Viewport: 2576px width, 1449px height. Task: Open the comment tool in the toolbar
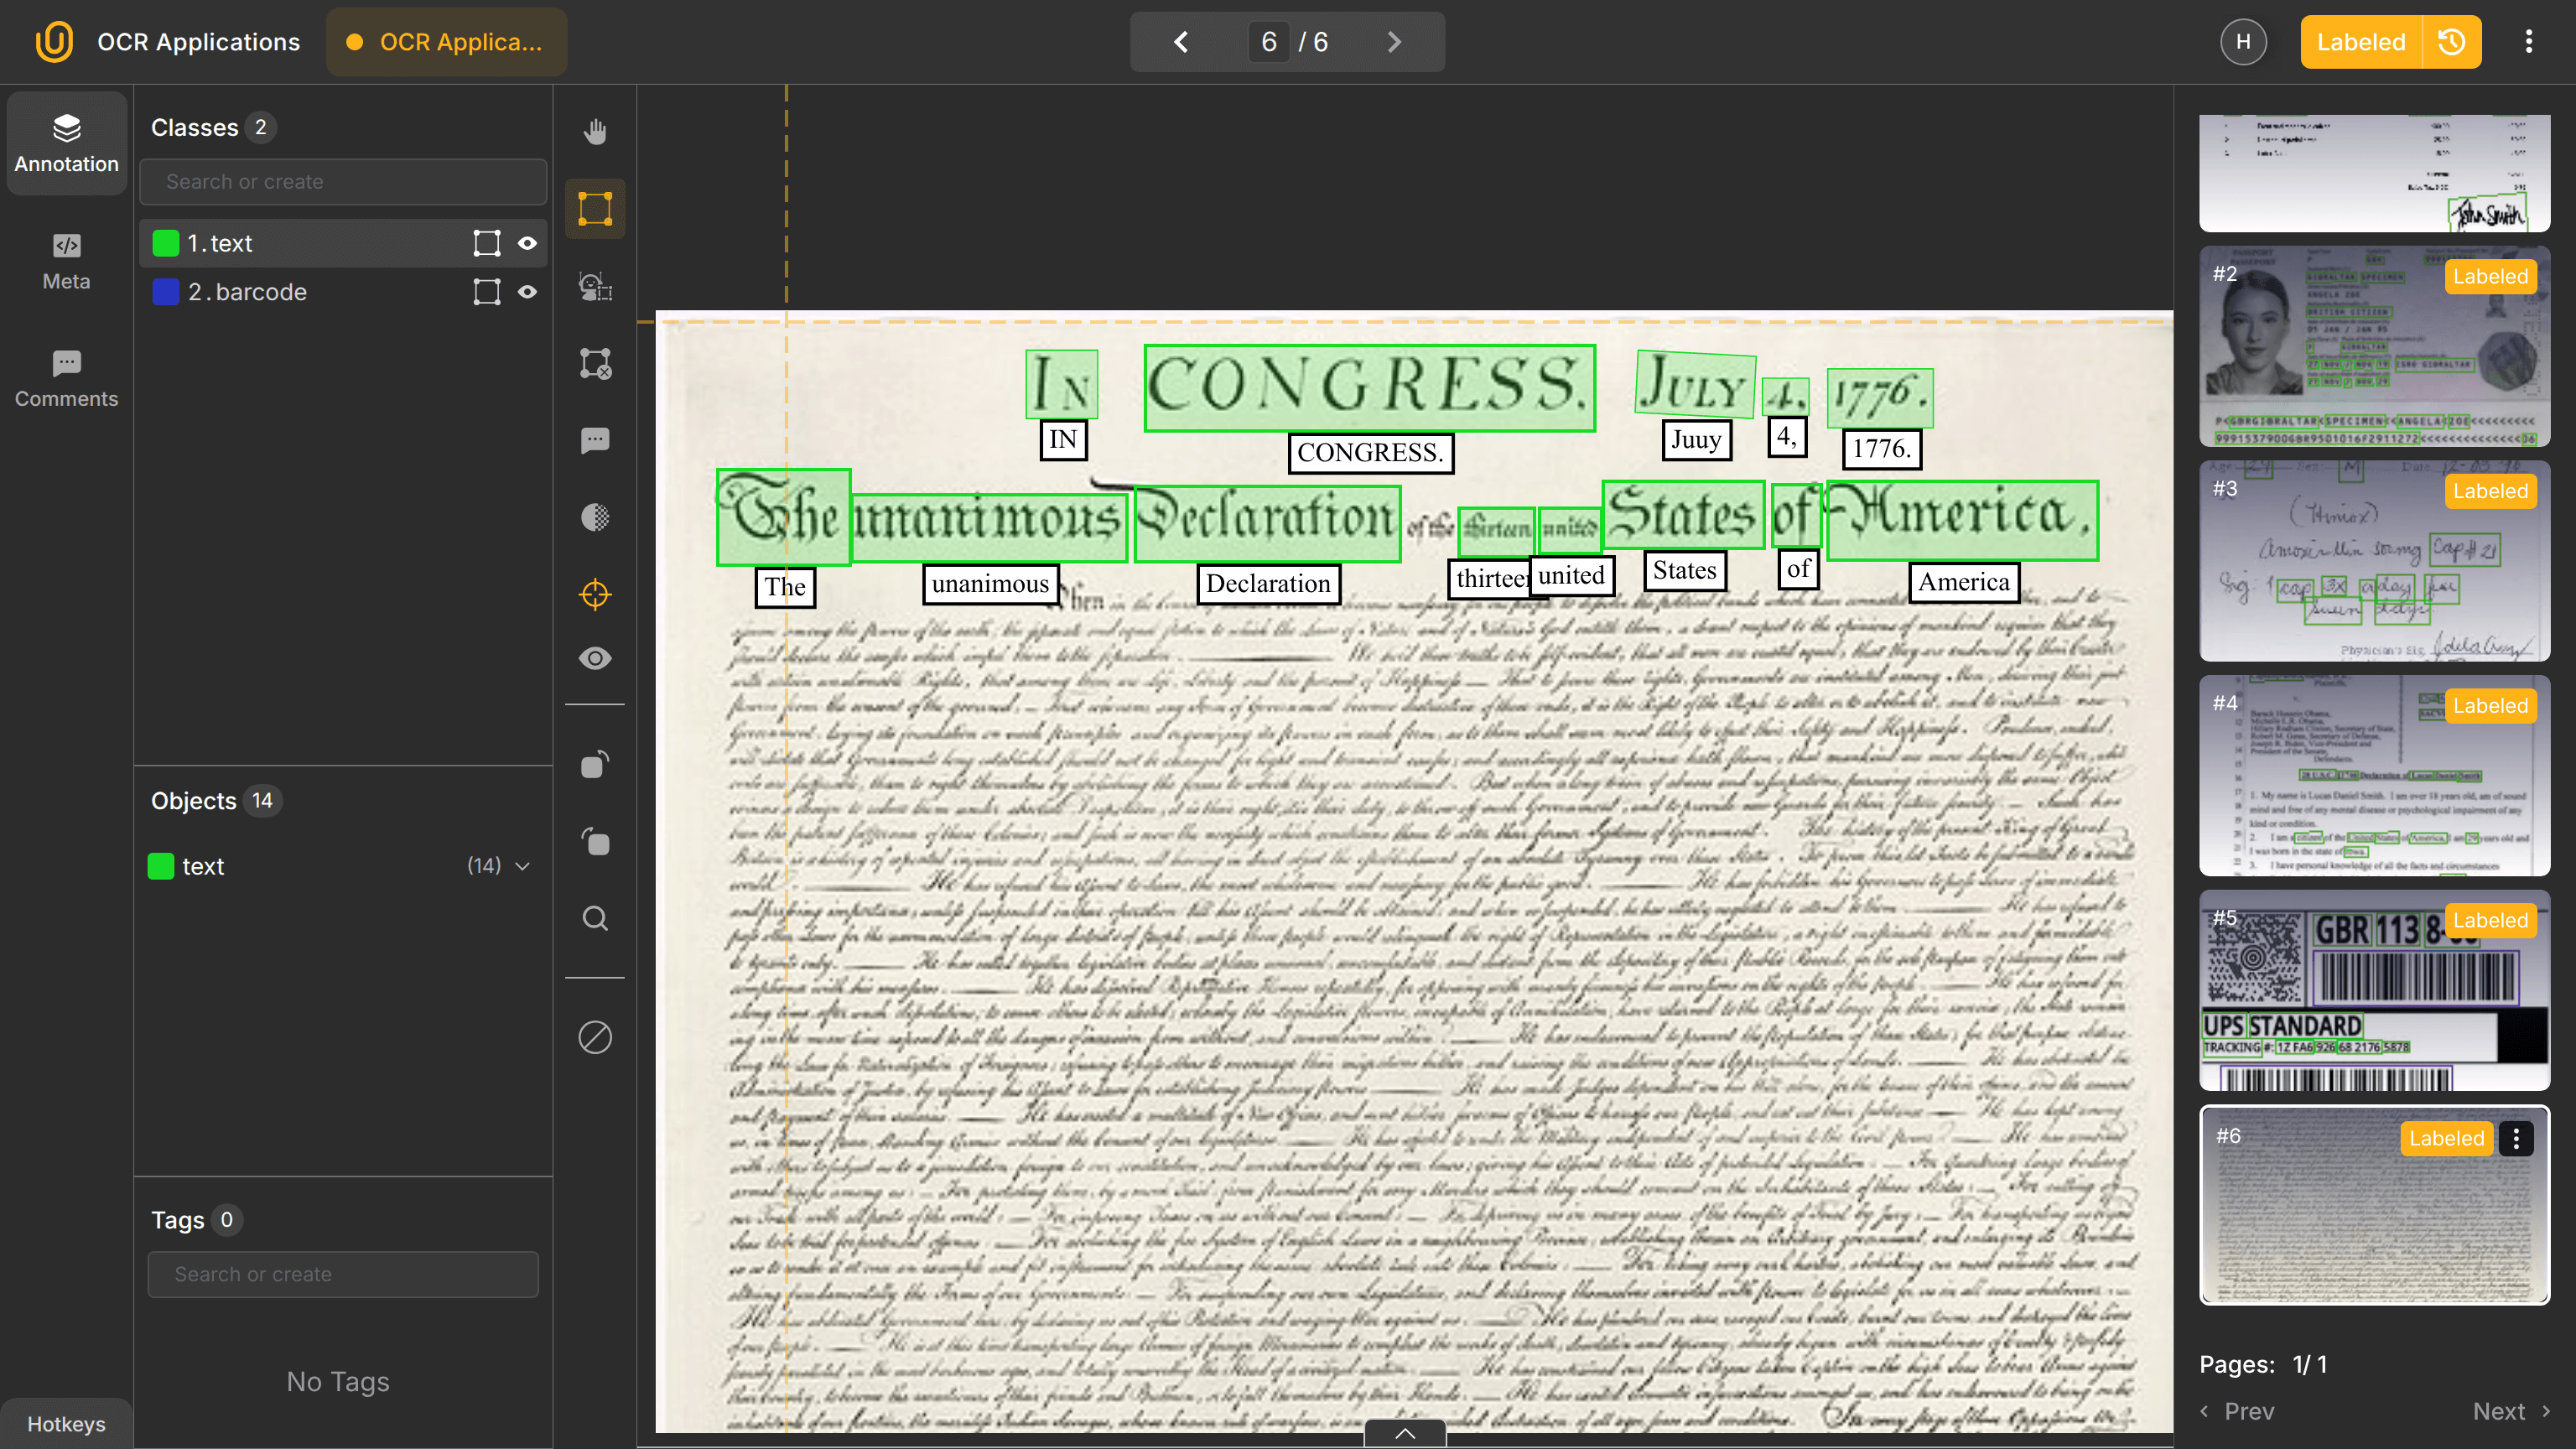595,440
